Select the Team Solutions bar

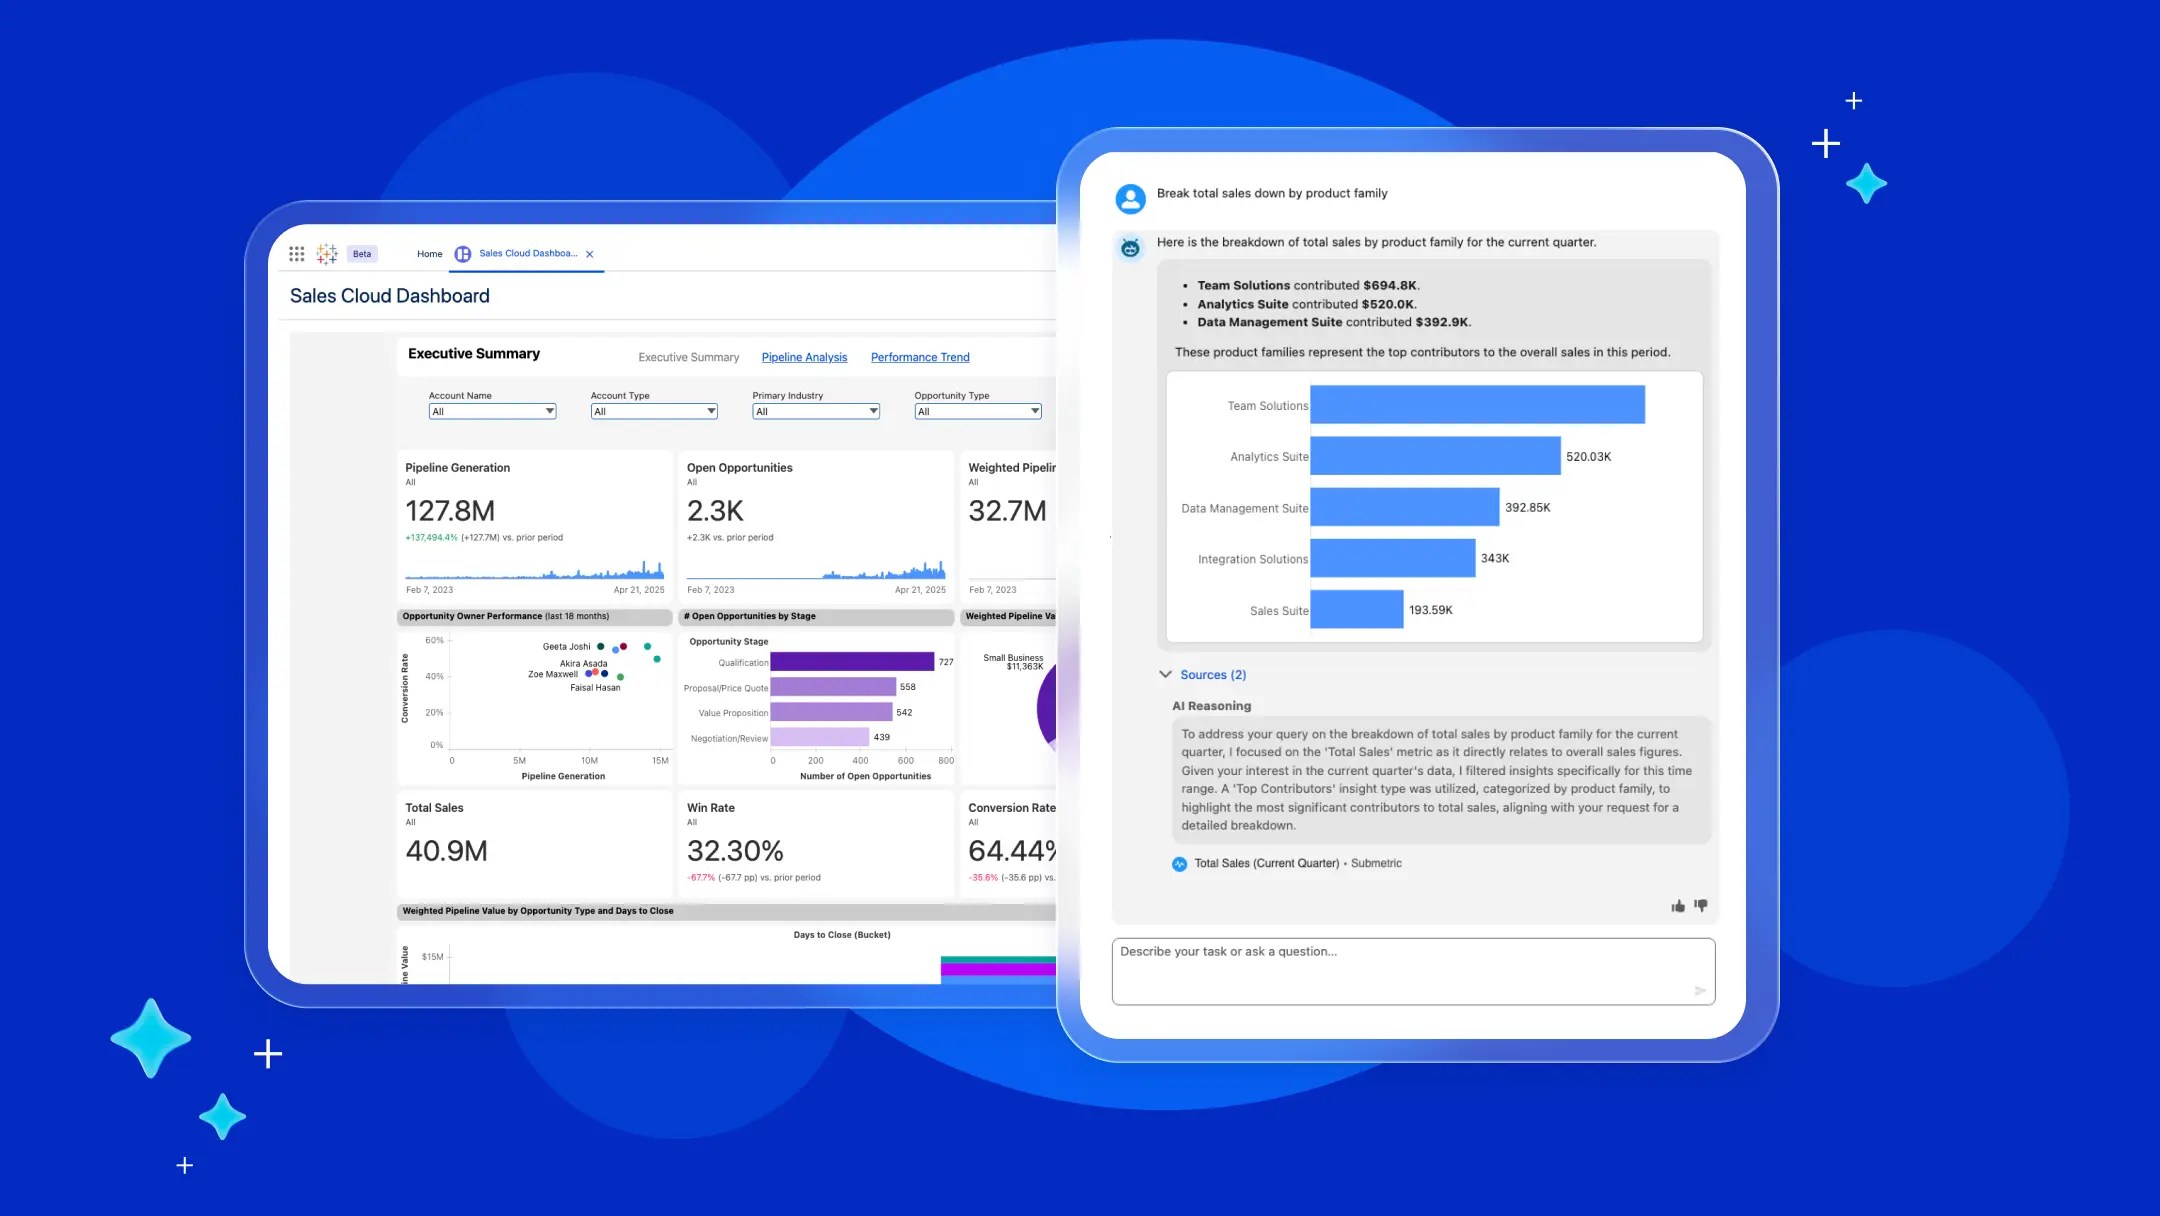(1477, 405)
